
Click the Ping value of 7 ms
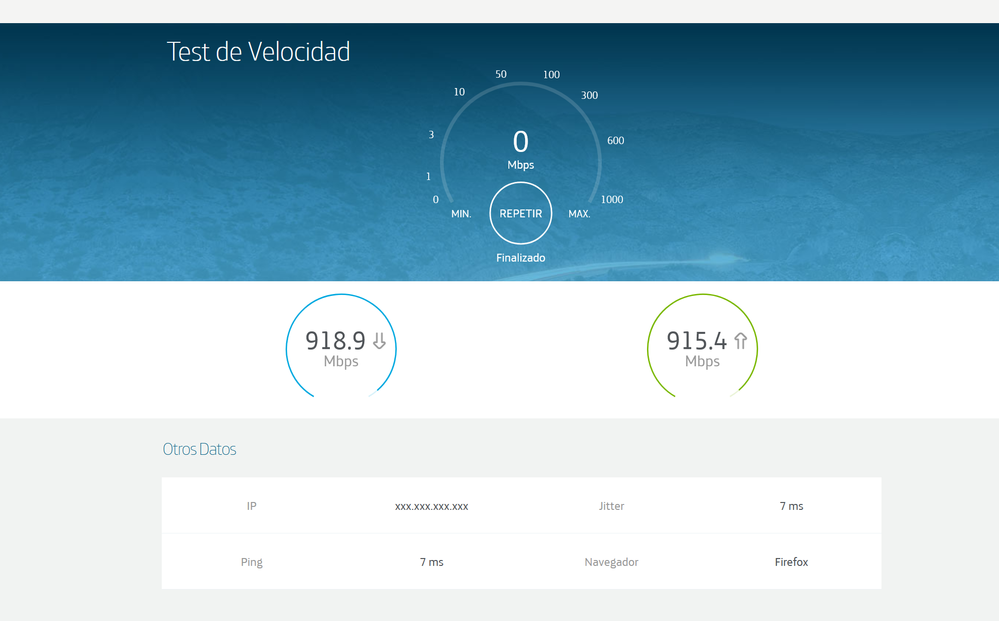(431, 562)
